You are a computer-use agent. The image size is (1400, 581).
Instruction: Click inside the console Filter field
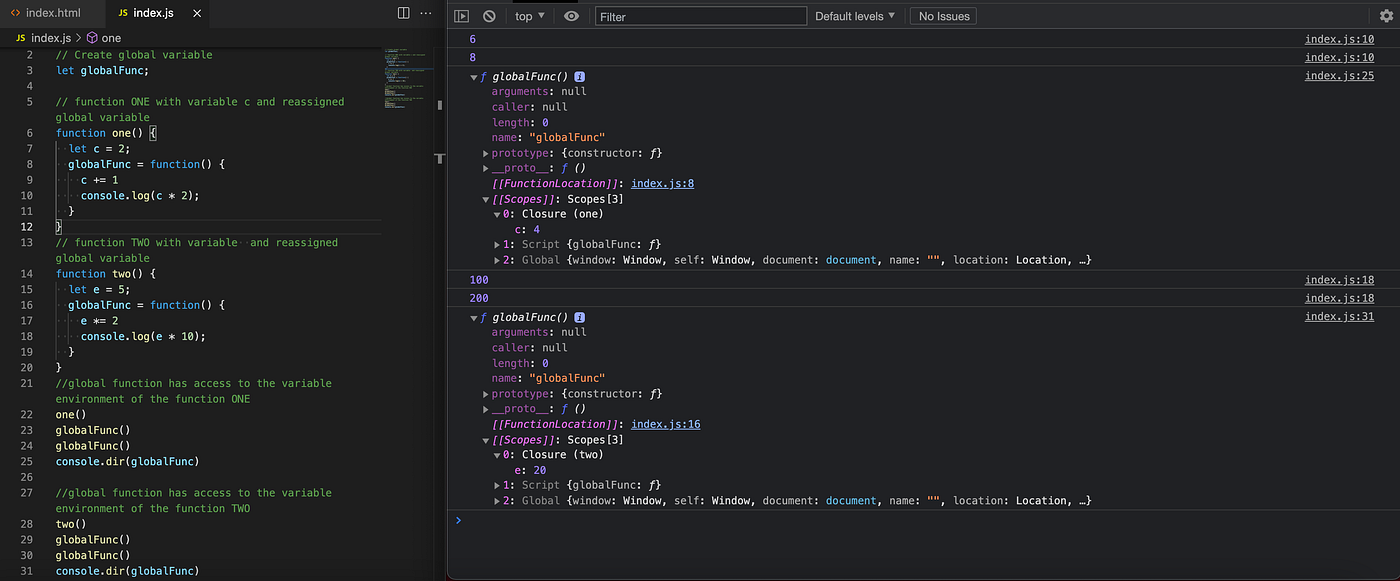(700, 15)
